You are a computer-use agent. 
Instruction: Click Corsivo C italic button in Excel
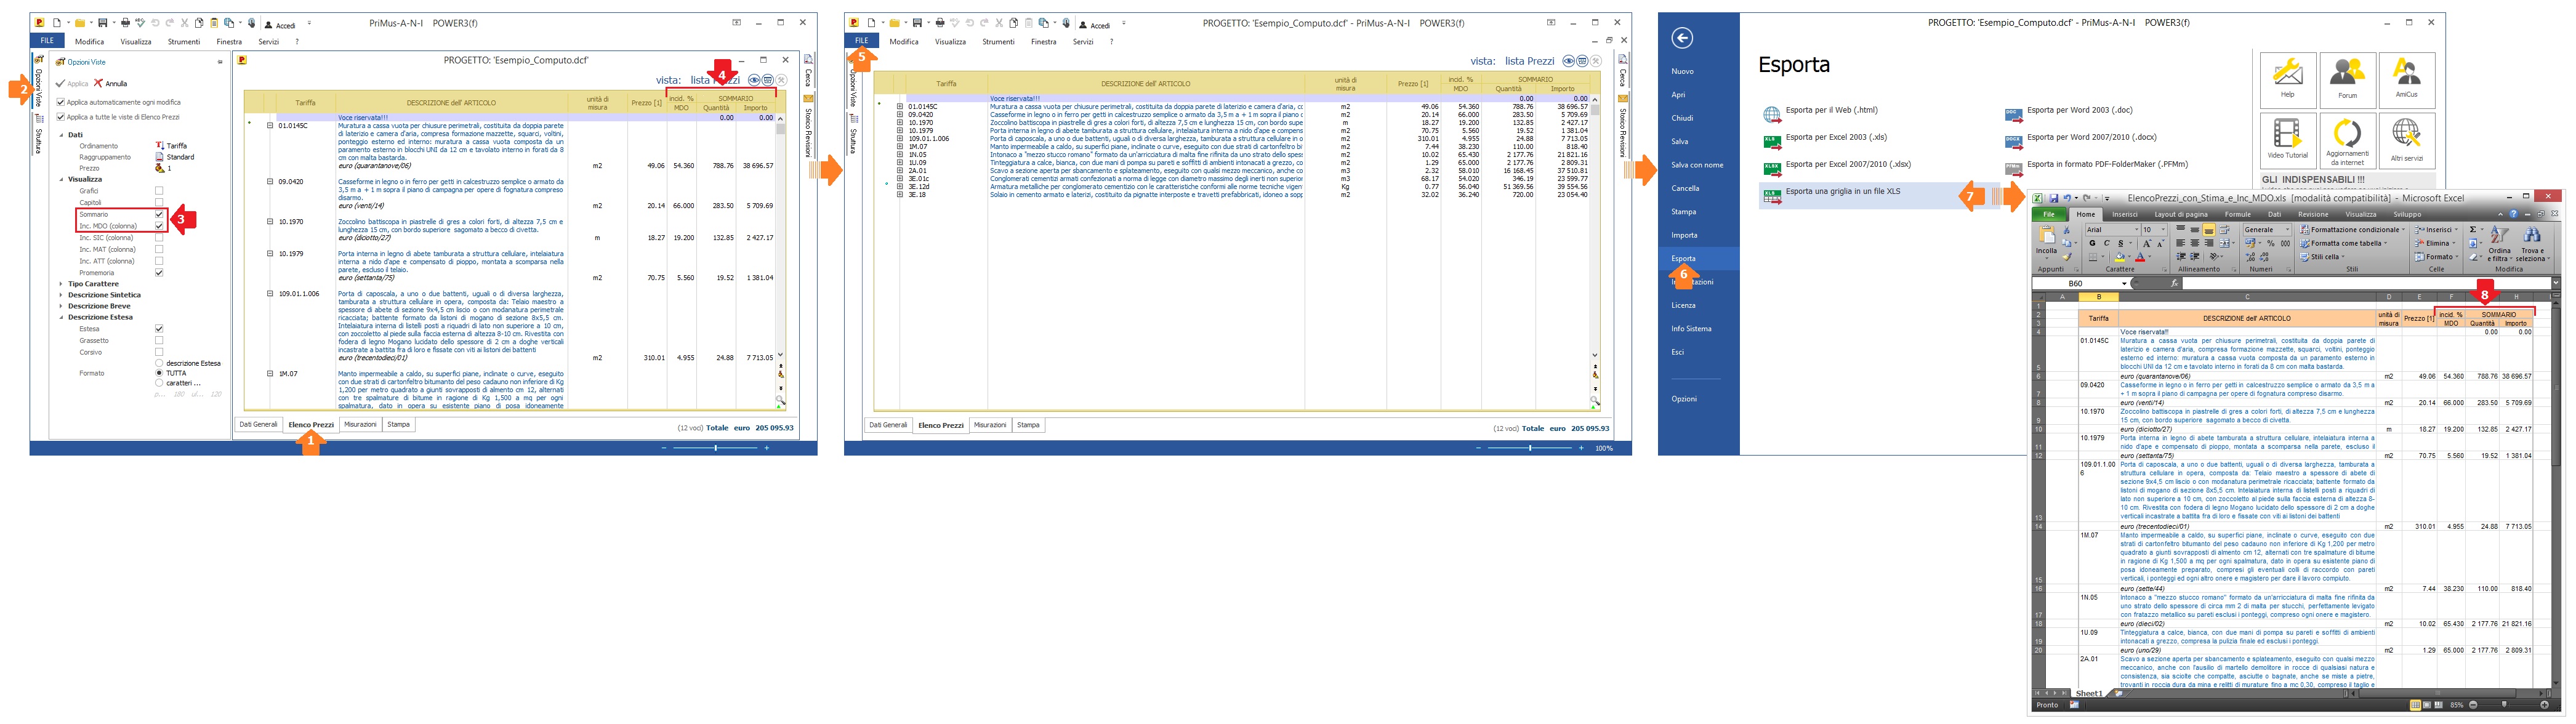[2106, 244]
